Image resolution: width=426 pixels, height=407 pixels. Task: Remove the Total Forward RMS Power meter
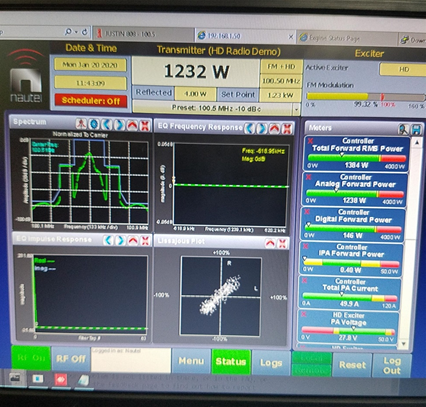pyautogui.click(x=311, y=141)
